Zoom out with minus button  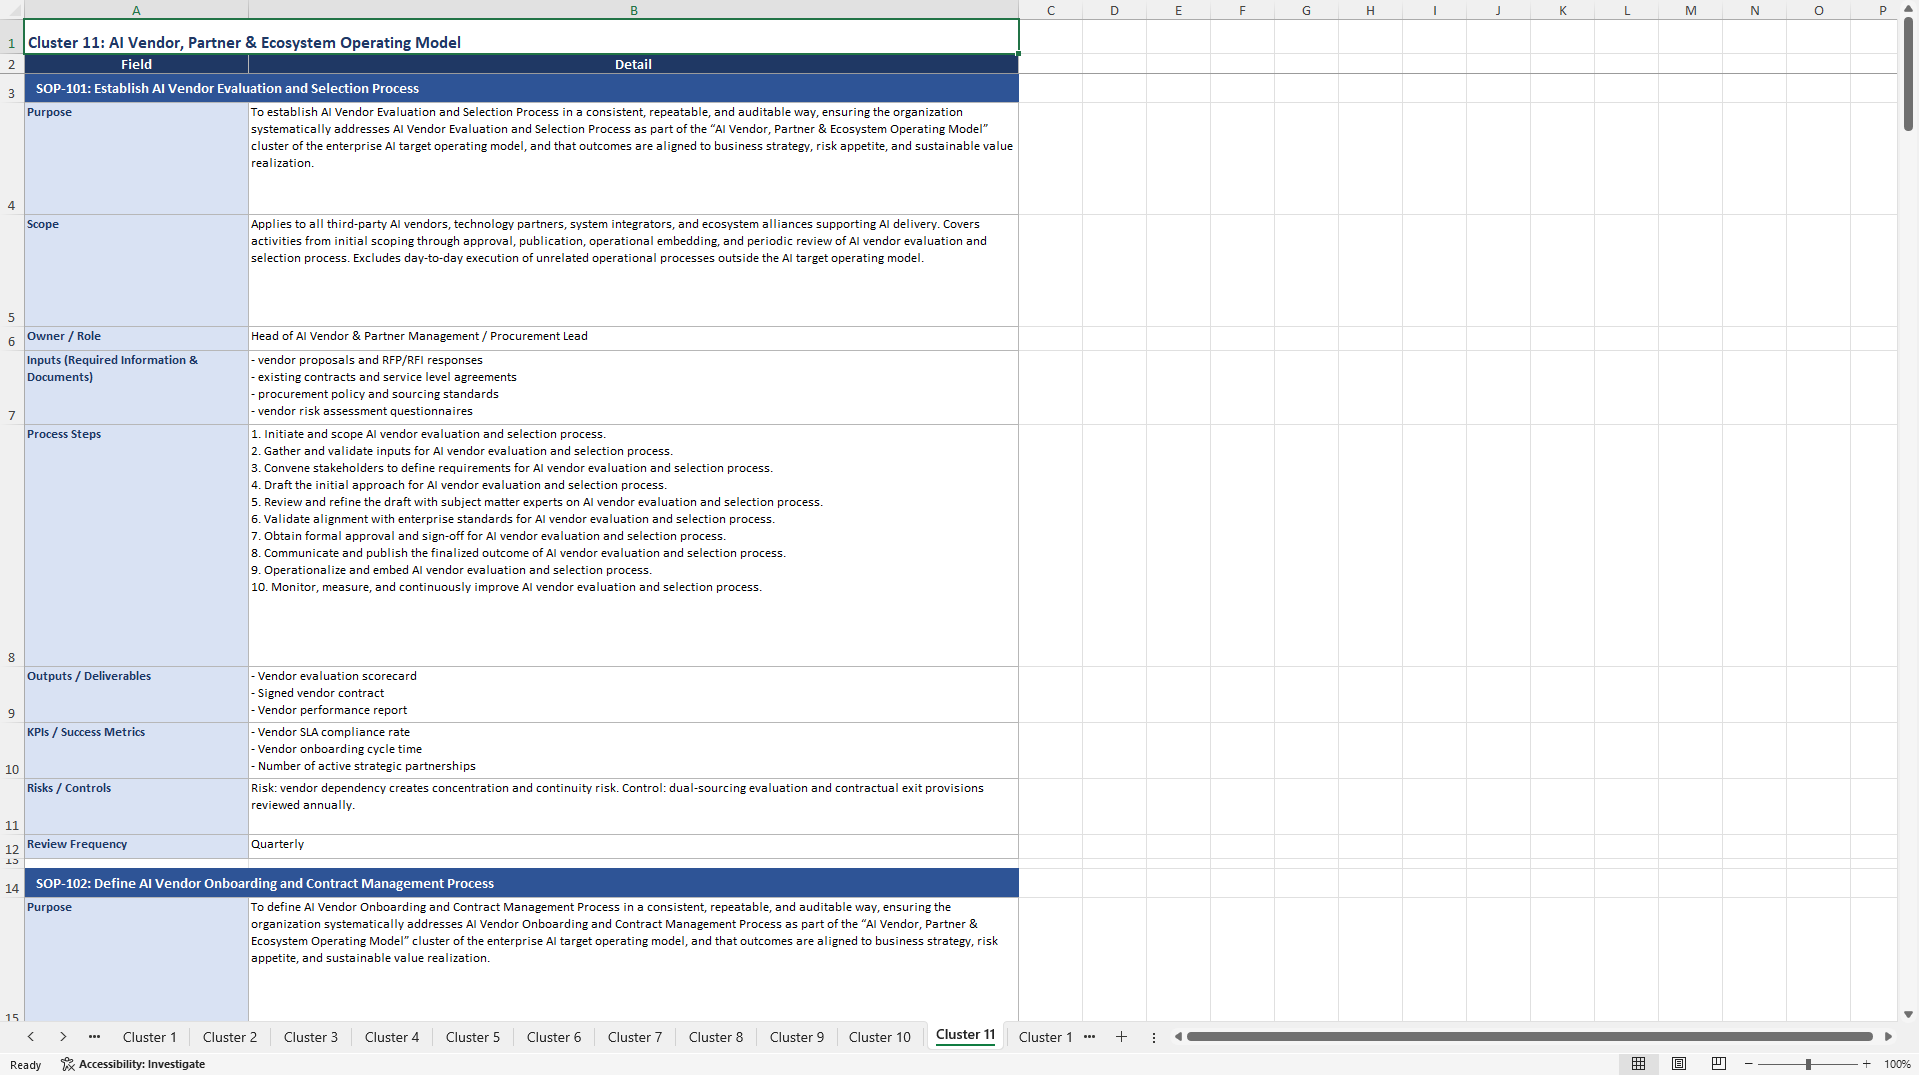pos(1748,1064)
